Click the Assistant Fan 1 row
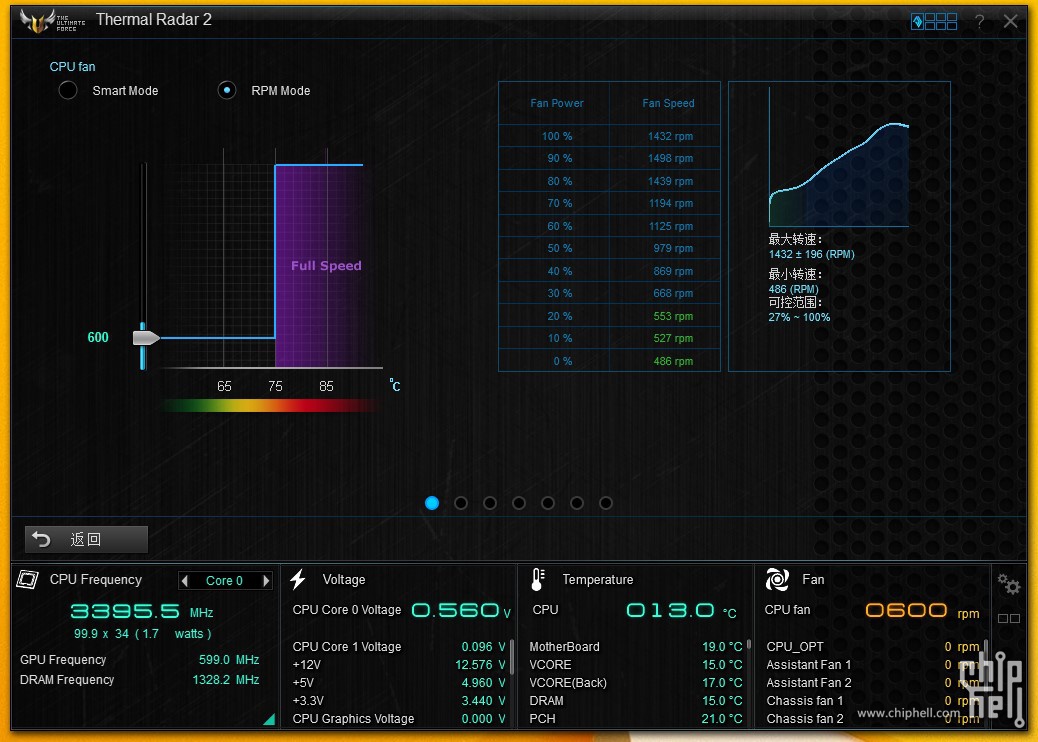 (873, 665)
